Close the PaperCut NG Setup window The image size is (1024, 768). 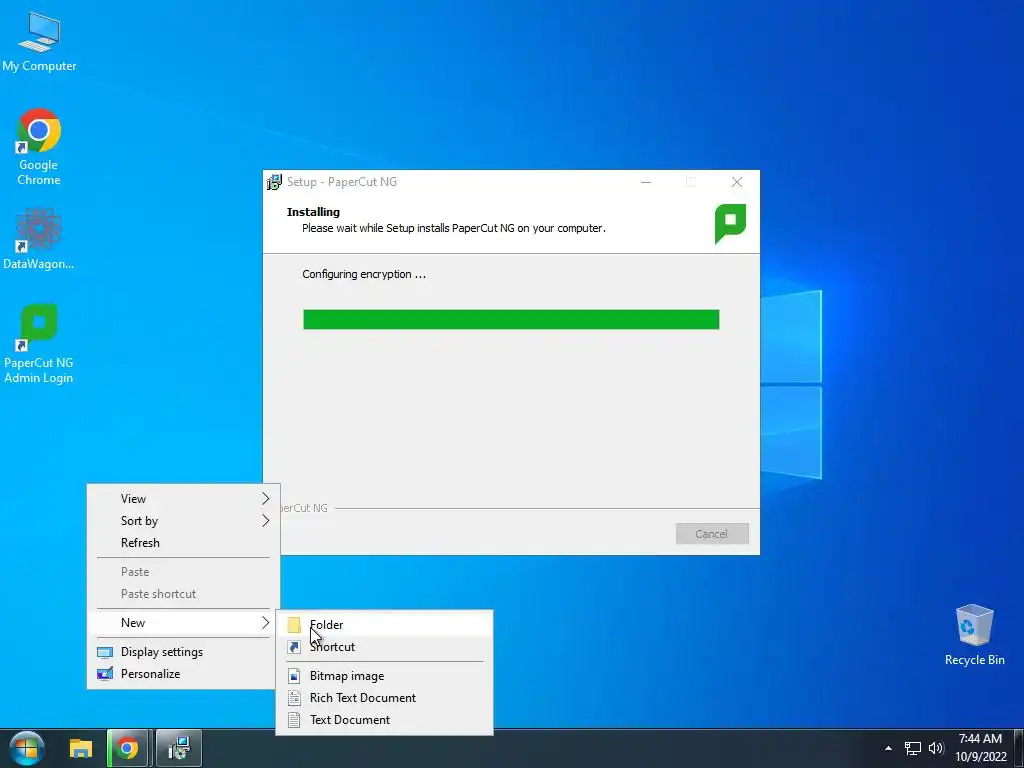pyautogui.click(x=737, y=182)
